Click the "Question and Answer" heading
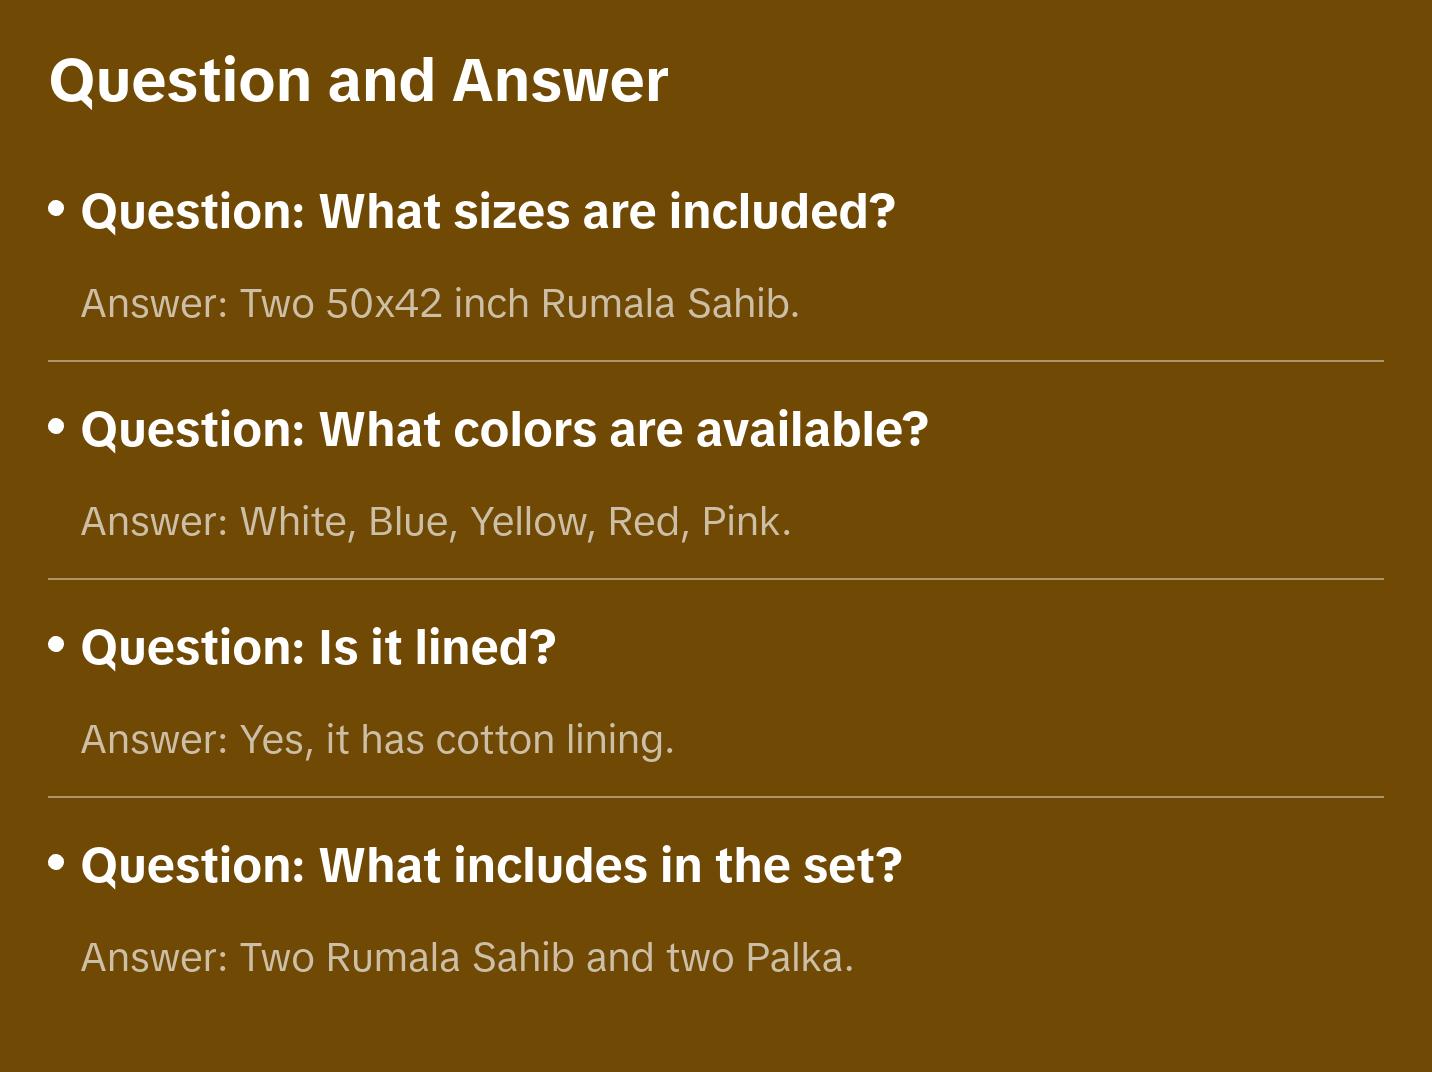 click(x=358, y=81)
